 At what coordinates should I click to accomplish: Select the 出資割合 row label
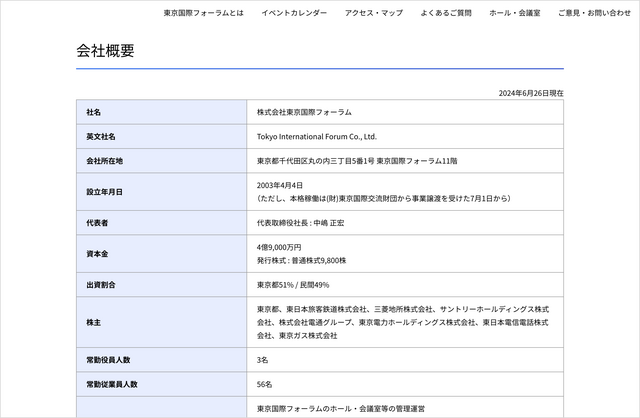point(101,285)
